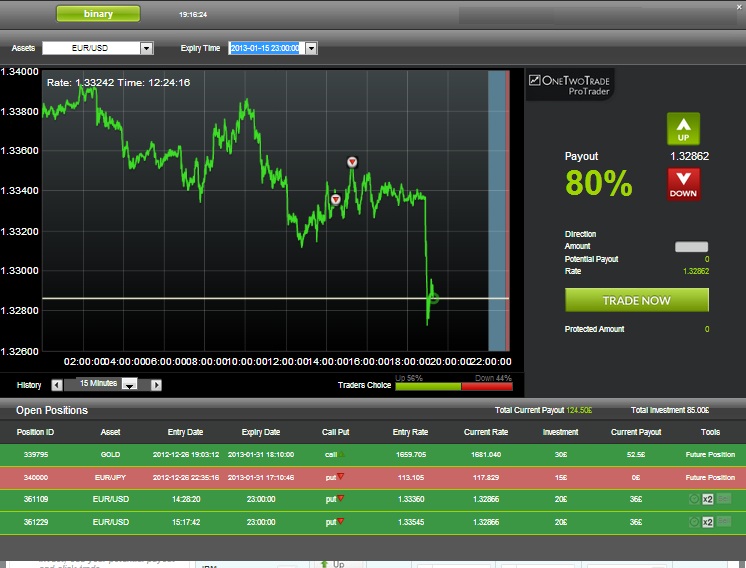746x568 pixels.
Task: Click the red DOWN arrow button
Action: pyautogui.click(x=683, y=184)
